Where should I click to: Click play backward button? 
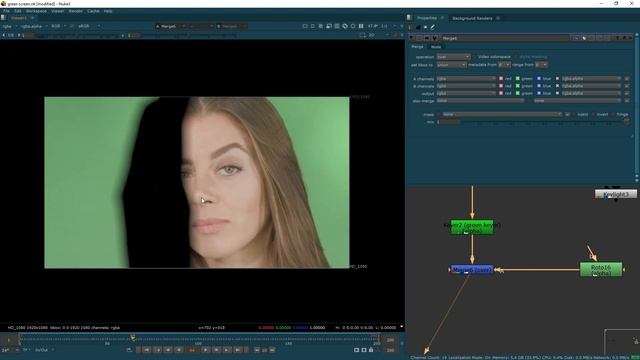tap(179, 350)
